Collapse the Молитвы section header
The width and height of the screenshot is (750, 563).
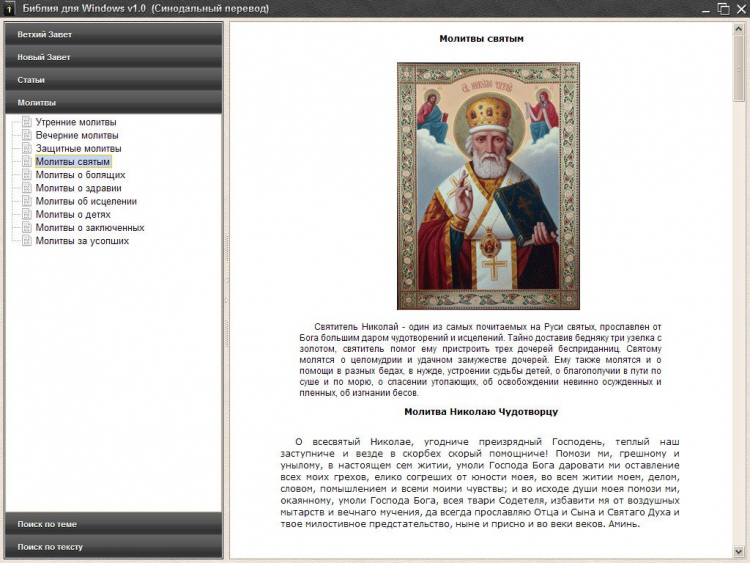coord(113,102)
